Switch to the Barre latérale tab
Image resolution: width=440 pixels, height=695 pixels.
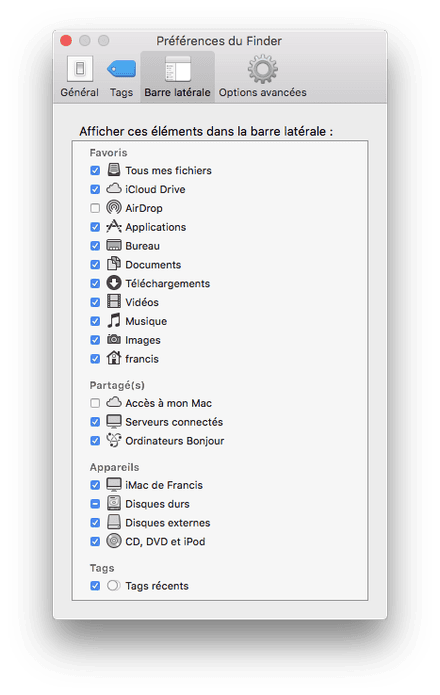coord(177,77)
